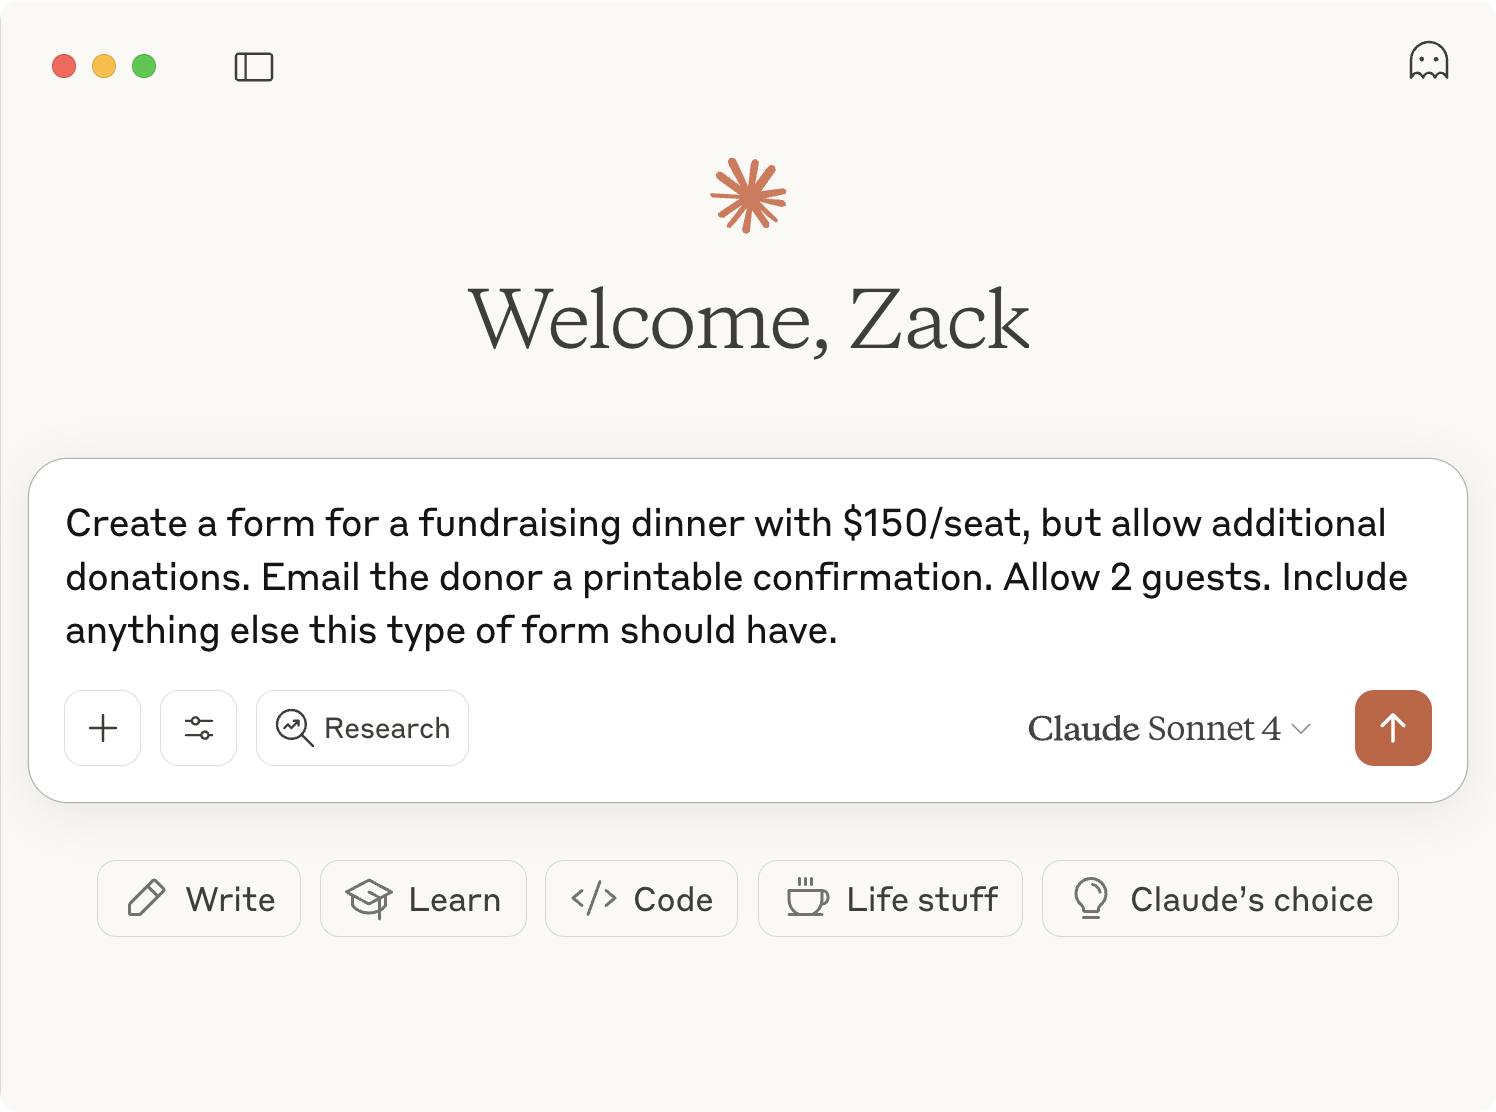
Task: Minimize the window using the yellow button
Action: coord(104,66)
